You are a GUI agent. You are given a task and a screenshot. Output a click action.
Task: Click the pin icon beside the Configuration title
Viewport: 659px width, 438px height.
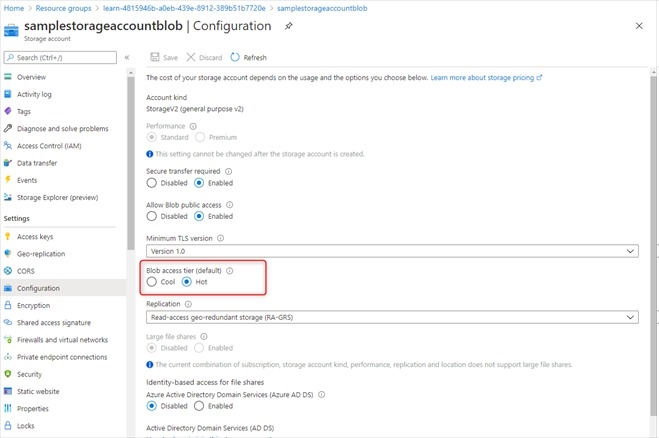tap(289, 26)
